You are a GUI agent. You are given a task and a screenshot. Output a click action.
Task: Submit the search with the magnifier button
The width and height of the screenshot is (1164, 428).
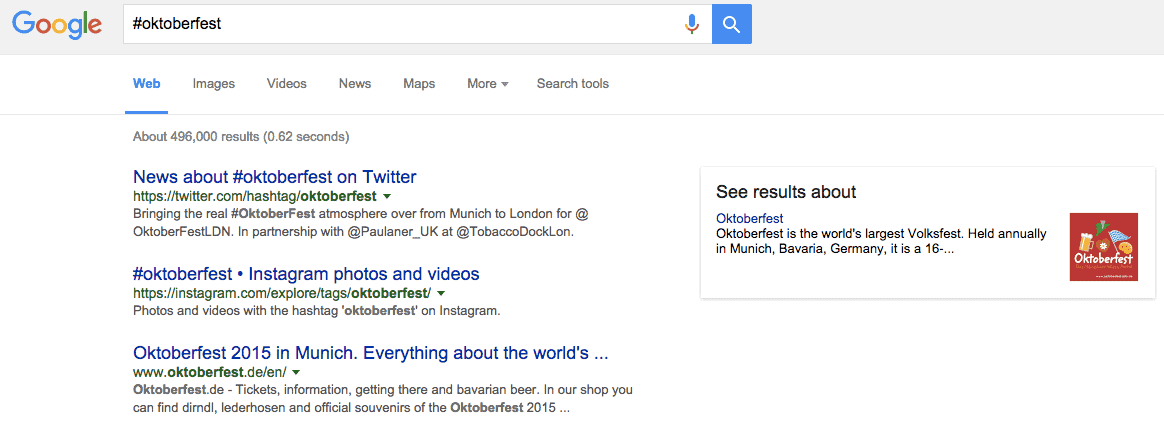pos(731,24)
